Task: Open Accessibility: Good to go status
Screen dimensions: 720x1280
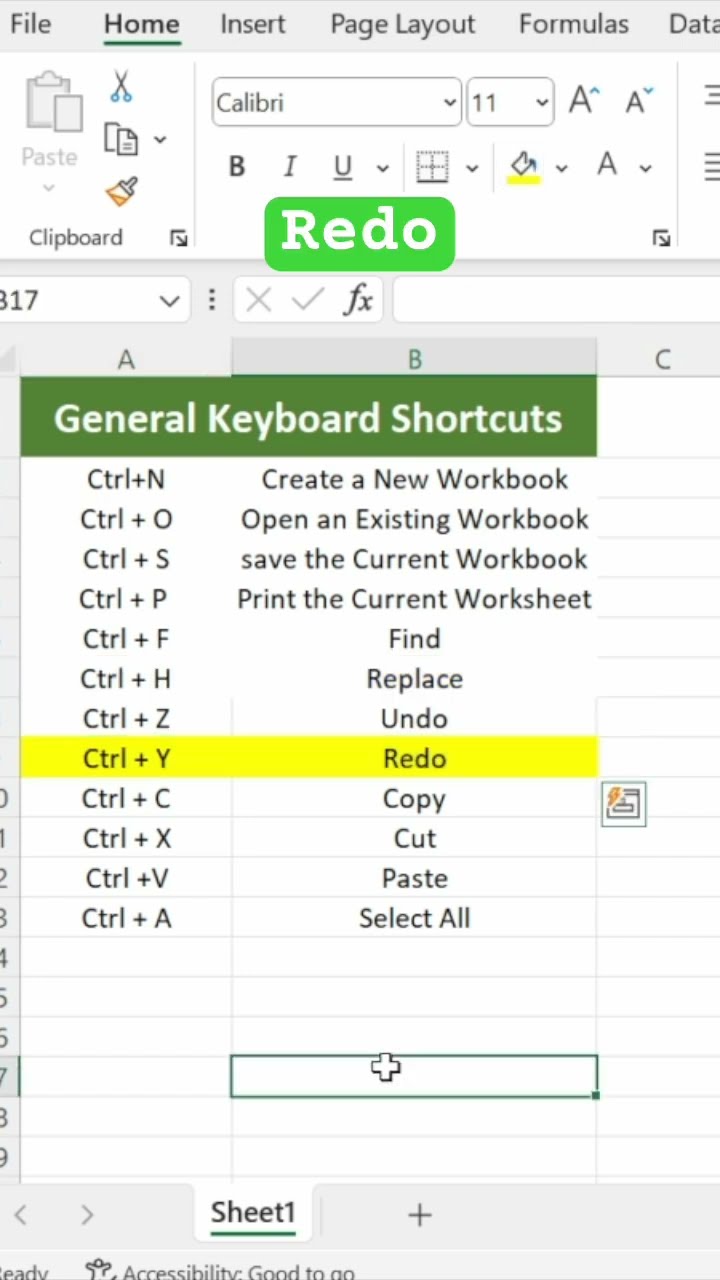Action: click(x=220, y=1272)
